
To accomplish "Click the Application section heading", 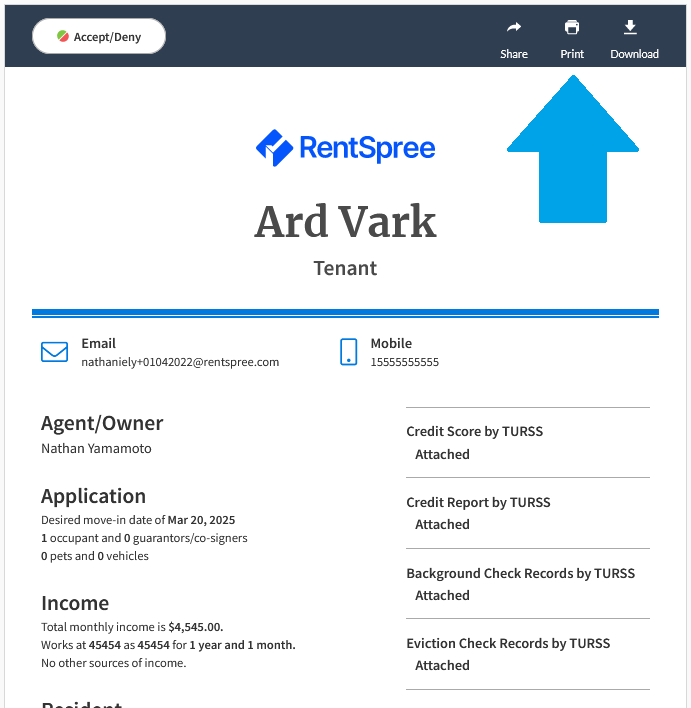I will tap(93, 496).
